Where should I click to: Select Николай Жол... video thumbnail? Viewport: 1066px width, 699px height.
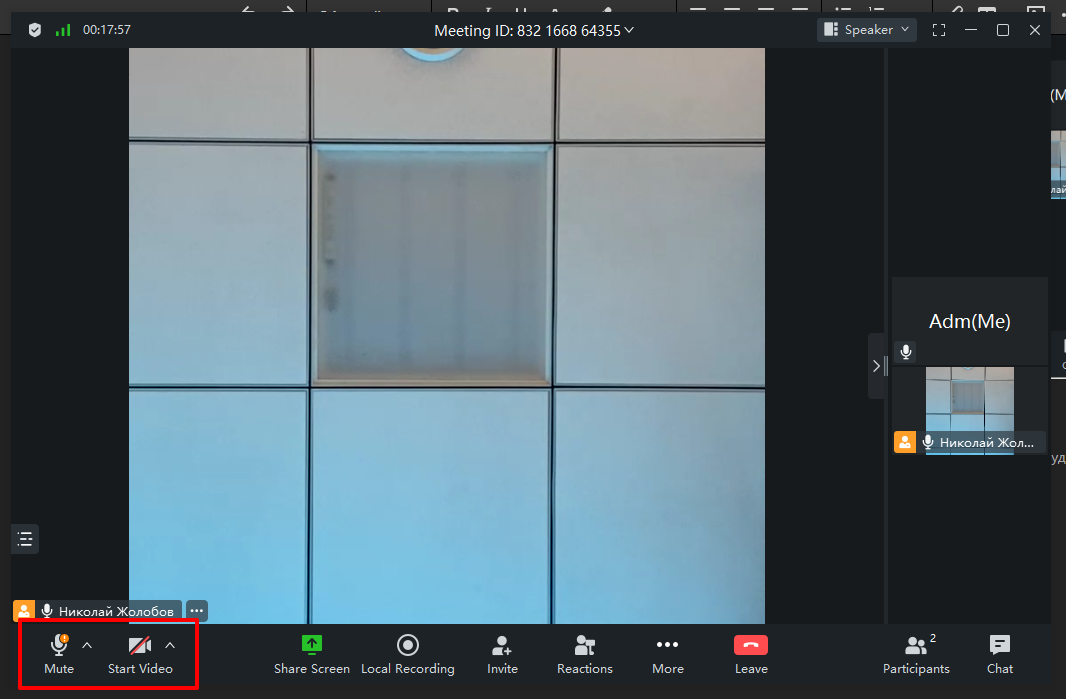[969, 410]
